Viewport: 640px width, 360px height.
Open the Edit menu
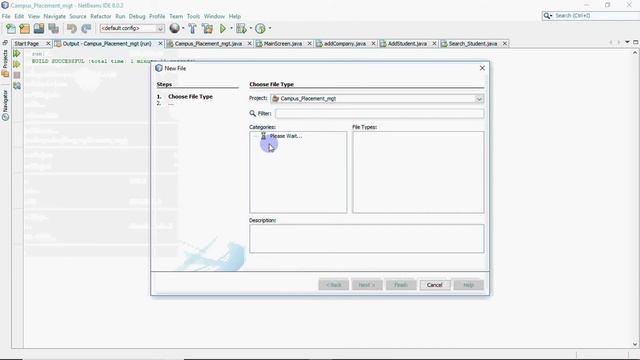coord(19,16)
